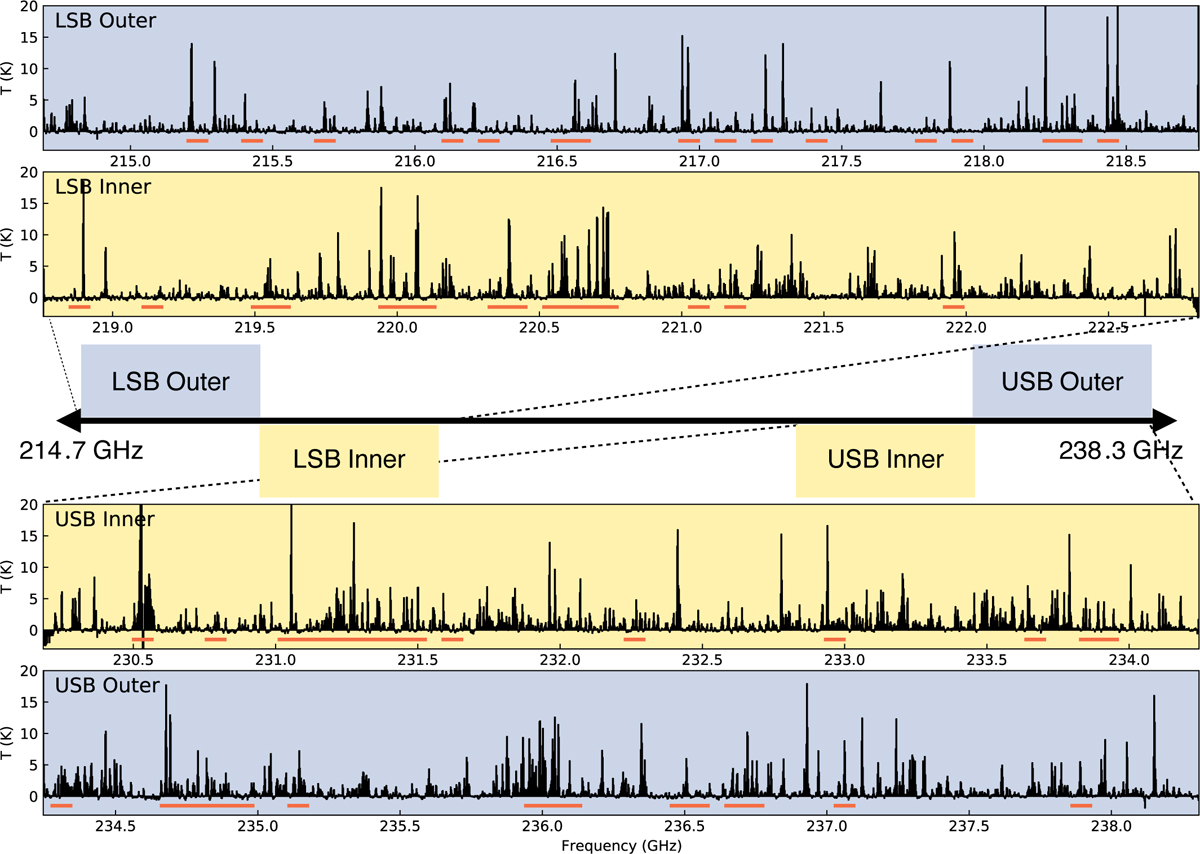Click the Frequency (GHz) axis label

pyautogui.click(x=621, y=844)
